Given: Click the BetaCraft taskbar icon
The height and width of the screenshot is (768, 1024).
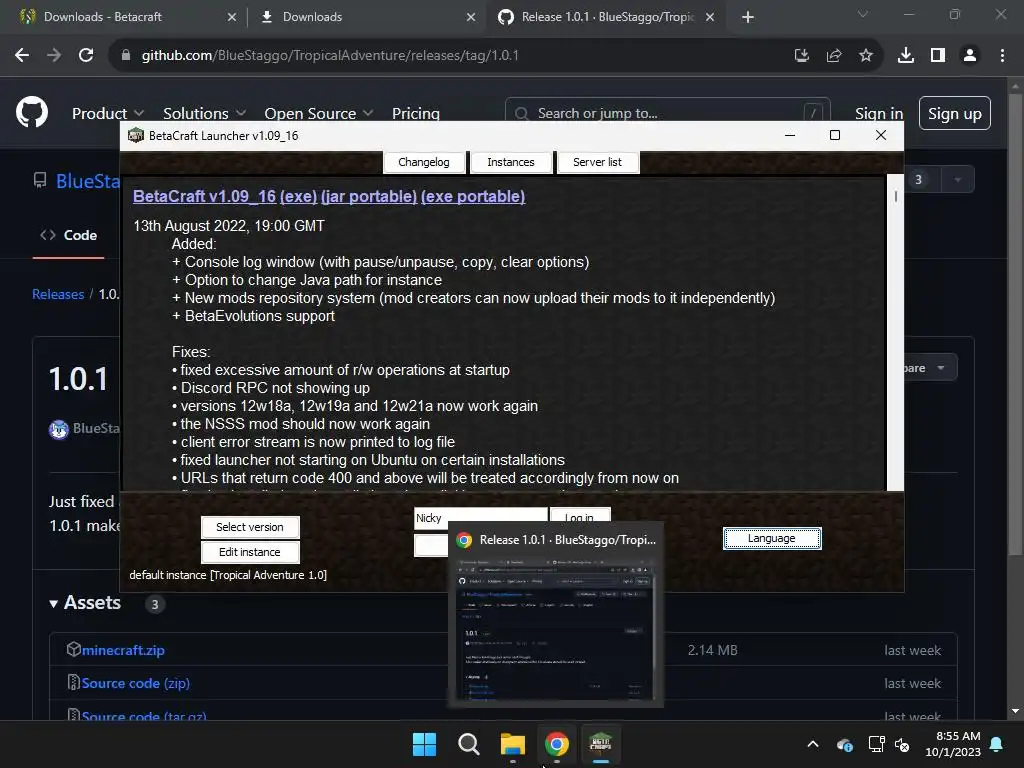Looking at the screenshot, I should point(601,744).
